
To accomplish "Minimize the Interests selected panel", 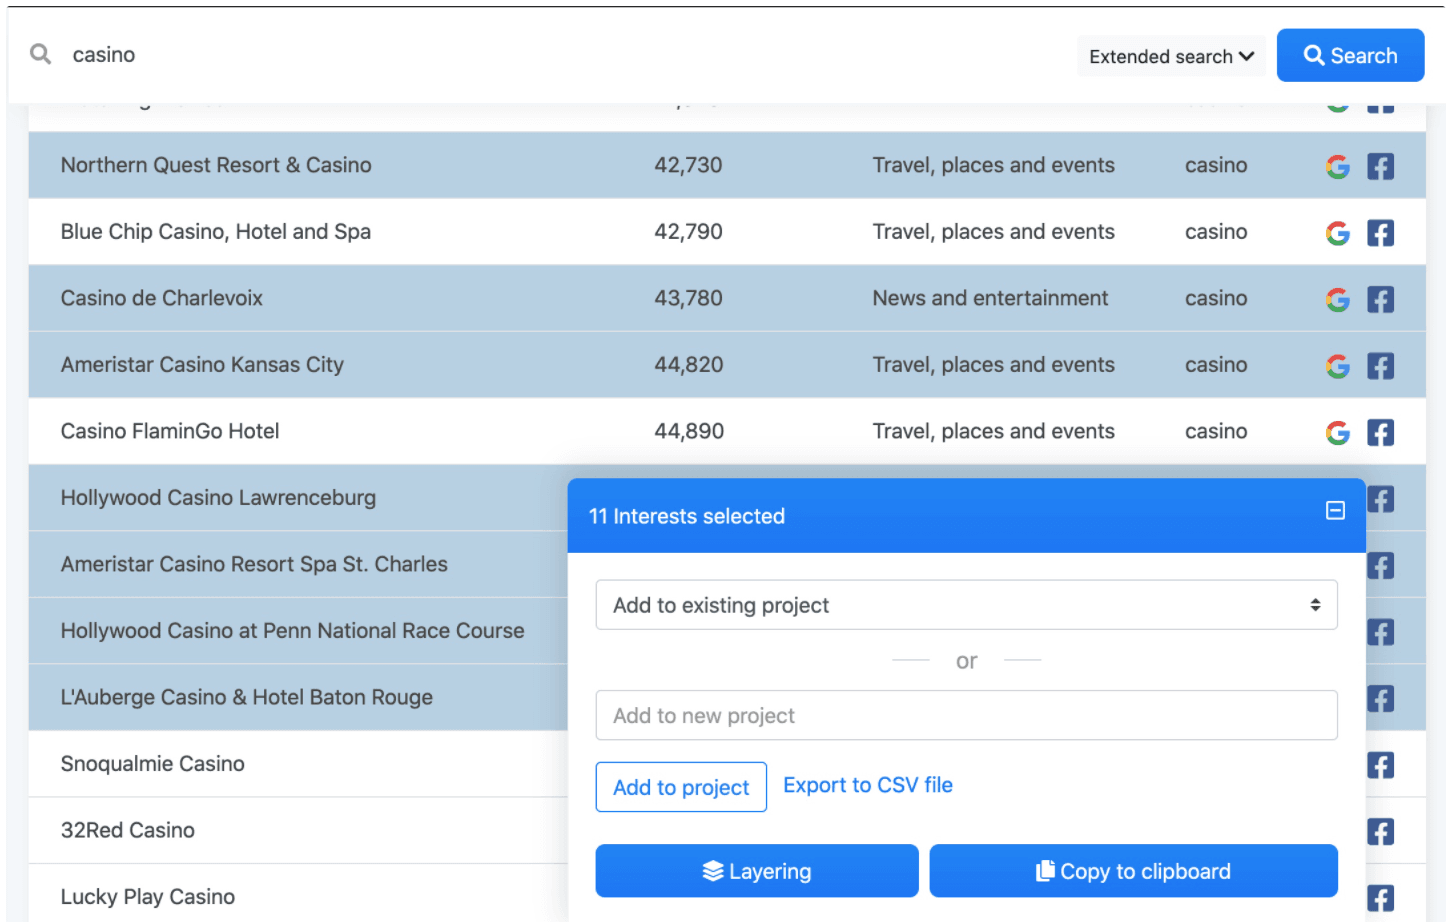I will pos(1335,511).
